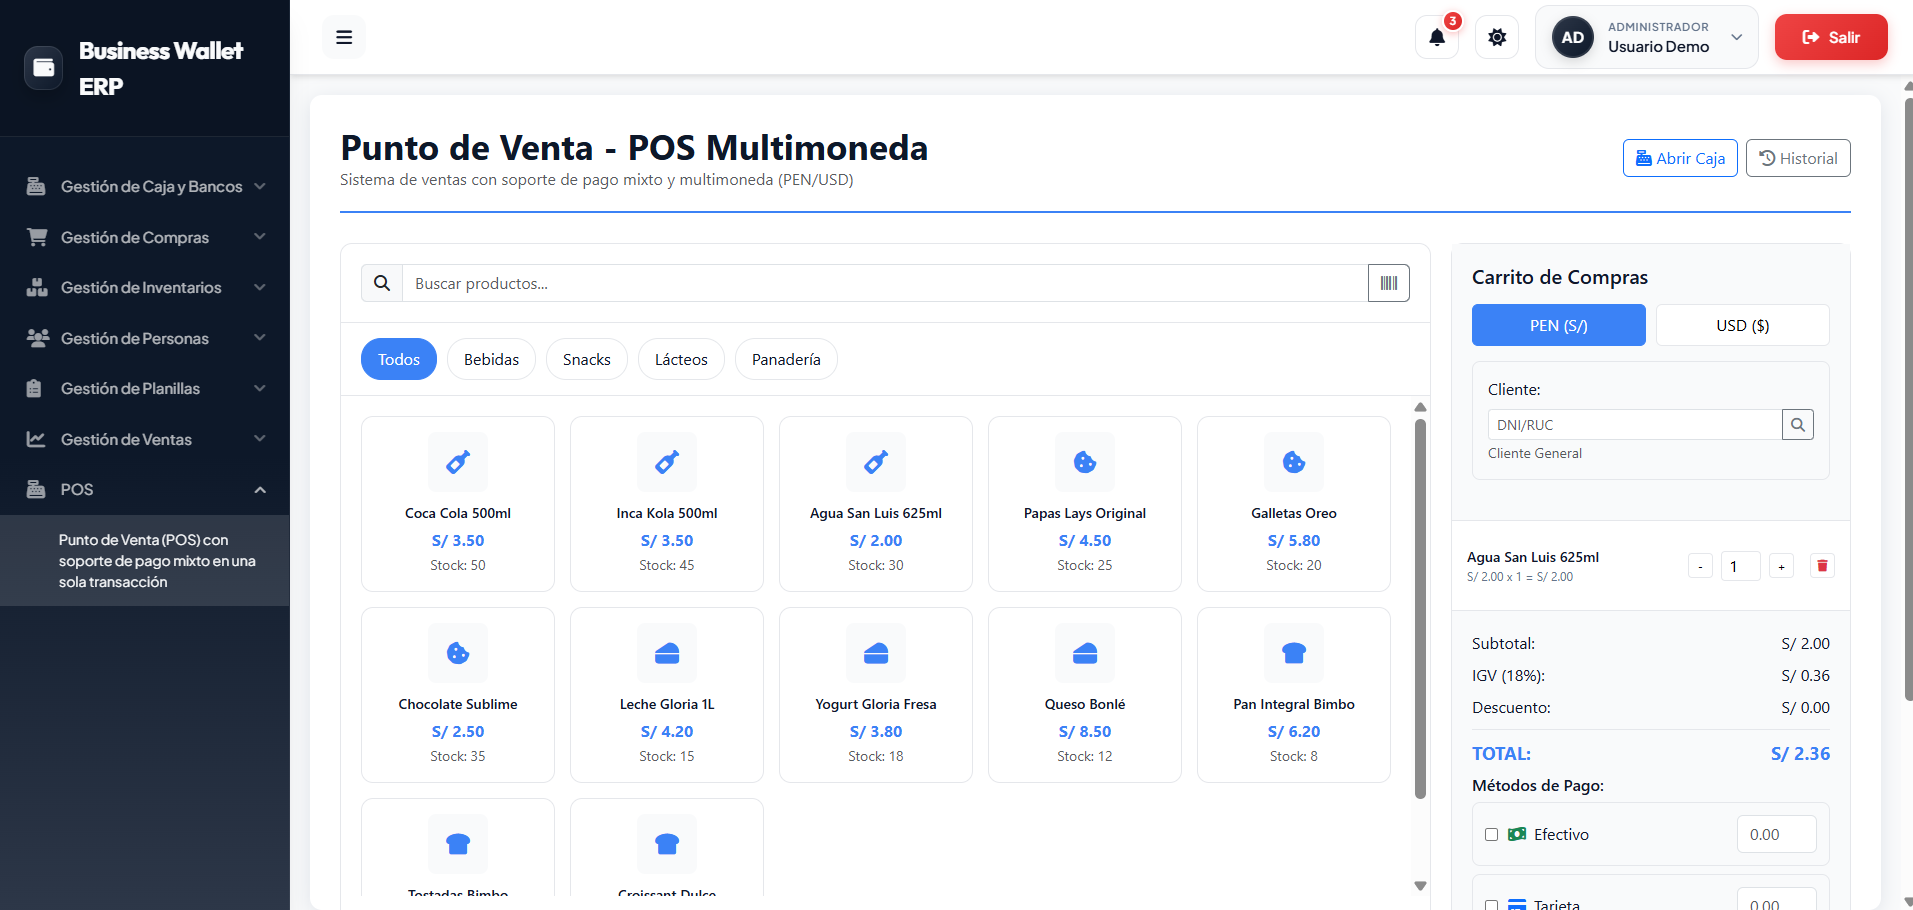
Task: Open the barcode scanner icon next to search
Action: pyautogui.click(x=1388, y=283)
